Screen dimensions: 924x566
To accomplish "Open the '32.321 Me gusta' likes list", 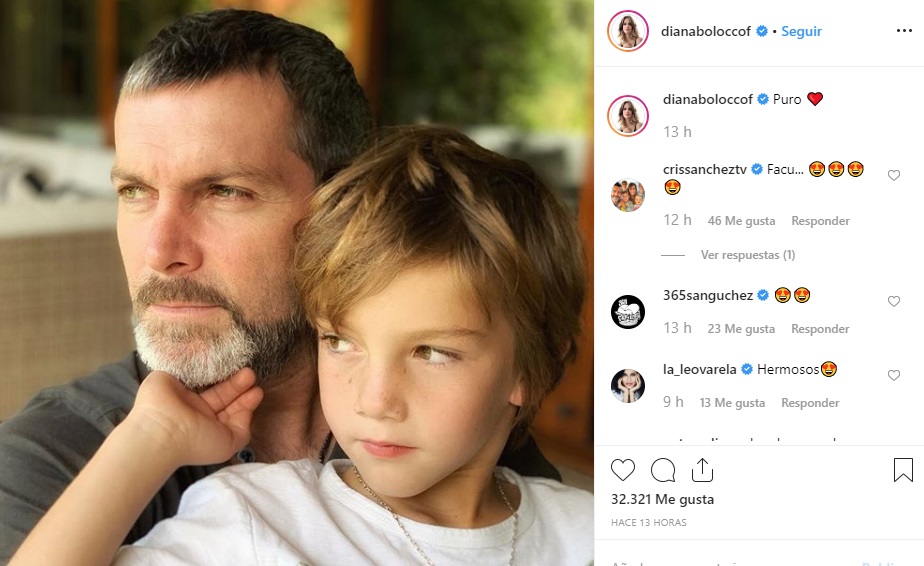I will point(662,499).
